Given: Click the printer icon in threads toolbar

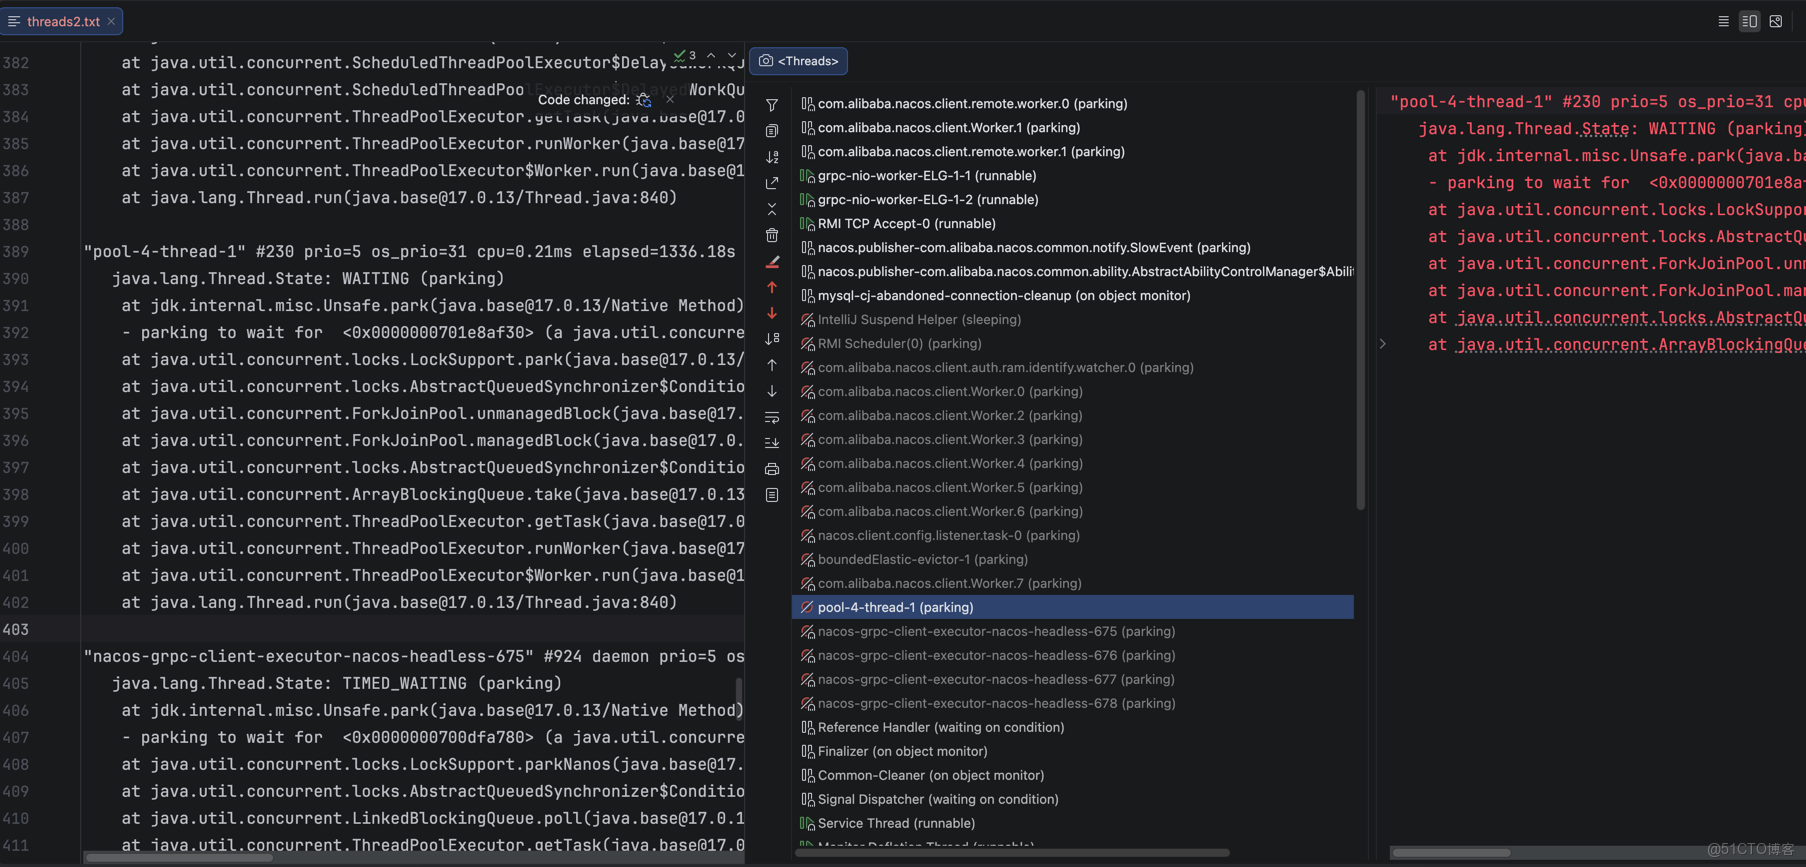Looking at the screenshot, I should click(x=772, y=469).
